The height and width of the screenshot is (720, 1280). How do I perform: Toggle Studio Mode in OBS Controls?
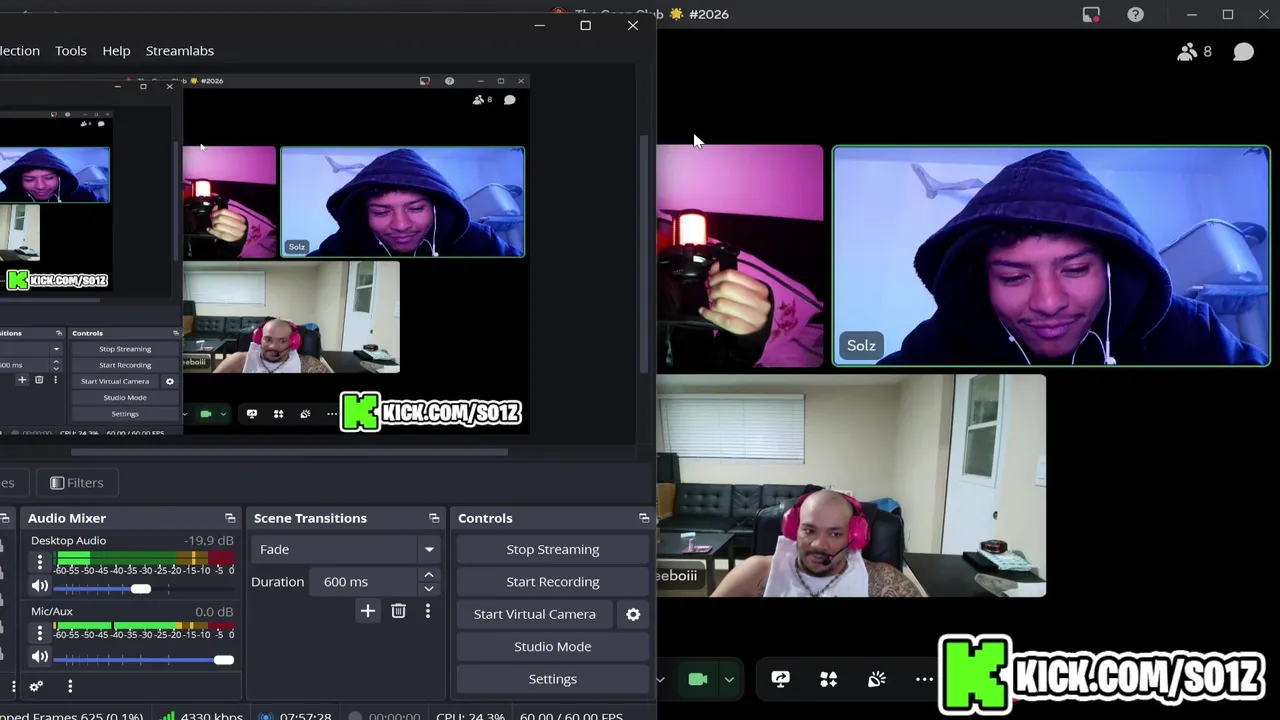click(552, 646)
